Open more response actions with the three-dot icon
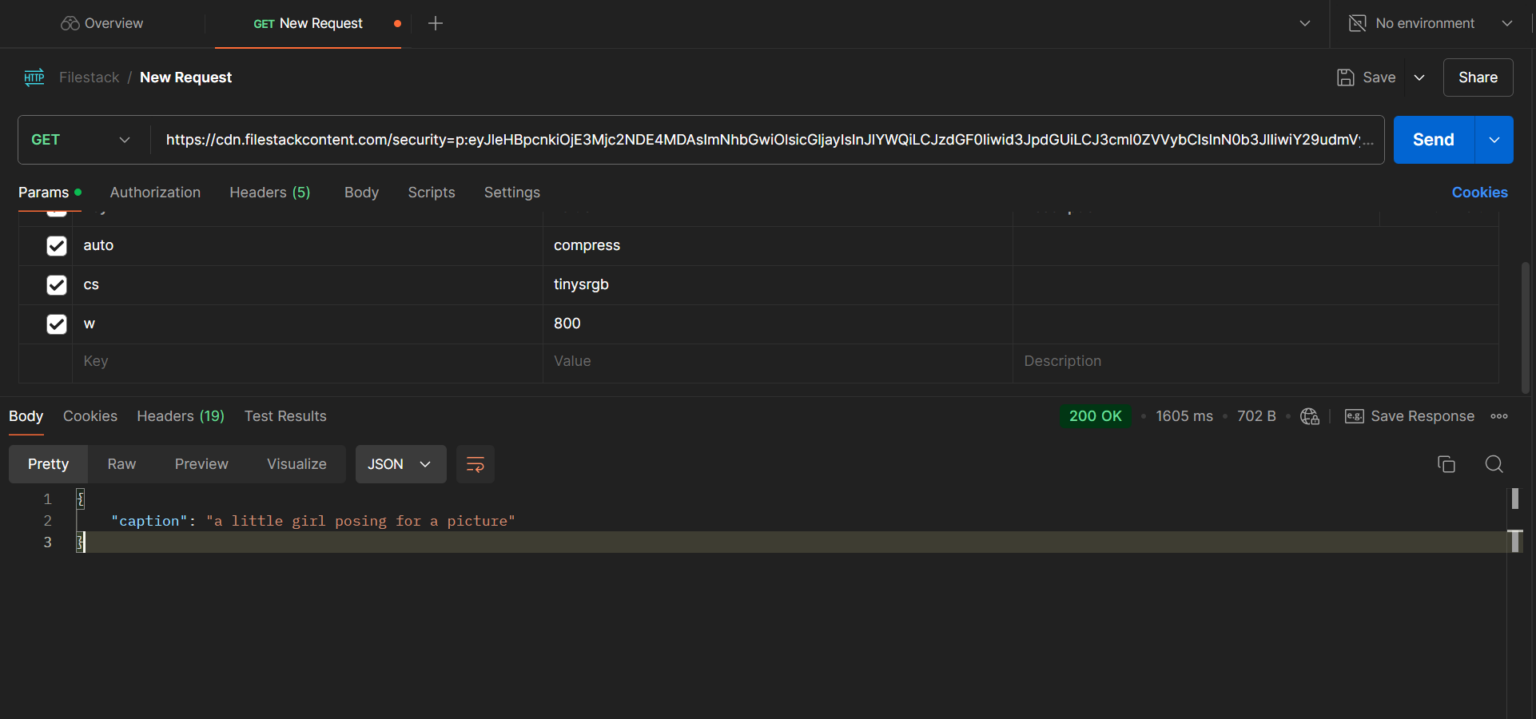Viewport: 1536px width, 719px height. [x=1499, y=416]
